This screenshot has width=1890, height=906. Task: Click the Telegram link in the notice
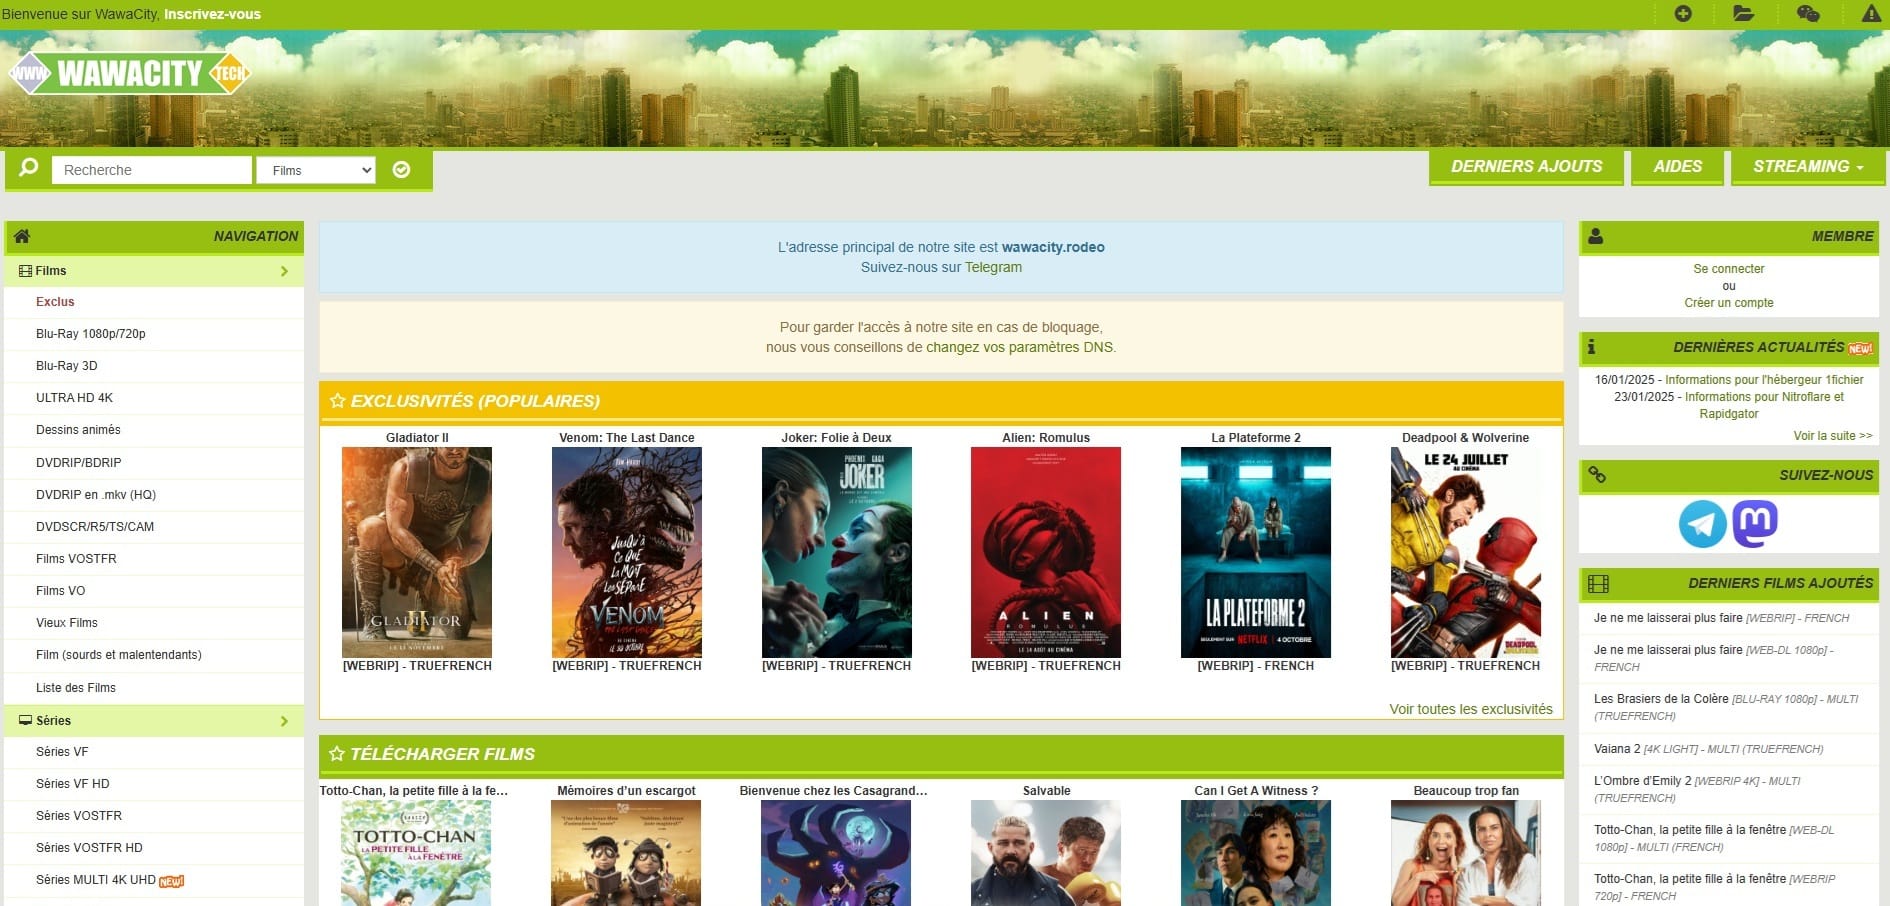pyautogui.click(x=993, y=267)
